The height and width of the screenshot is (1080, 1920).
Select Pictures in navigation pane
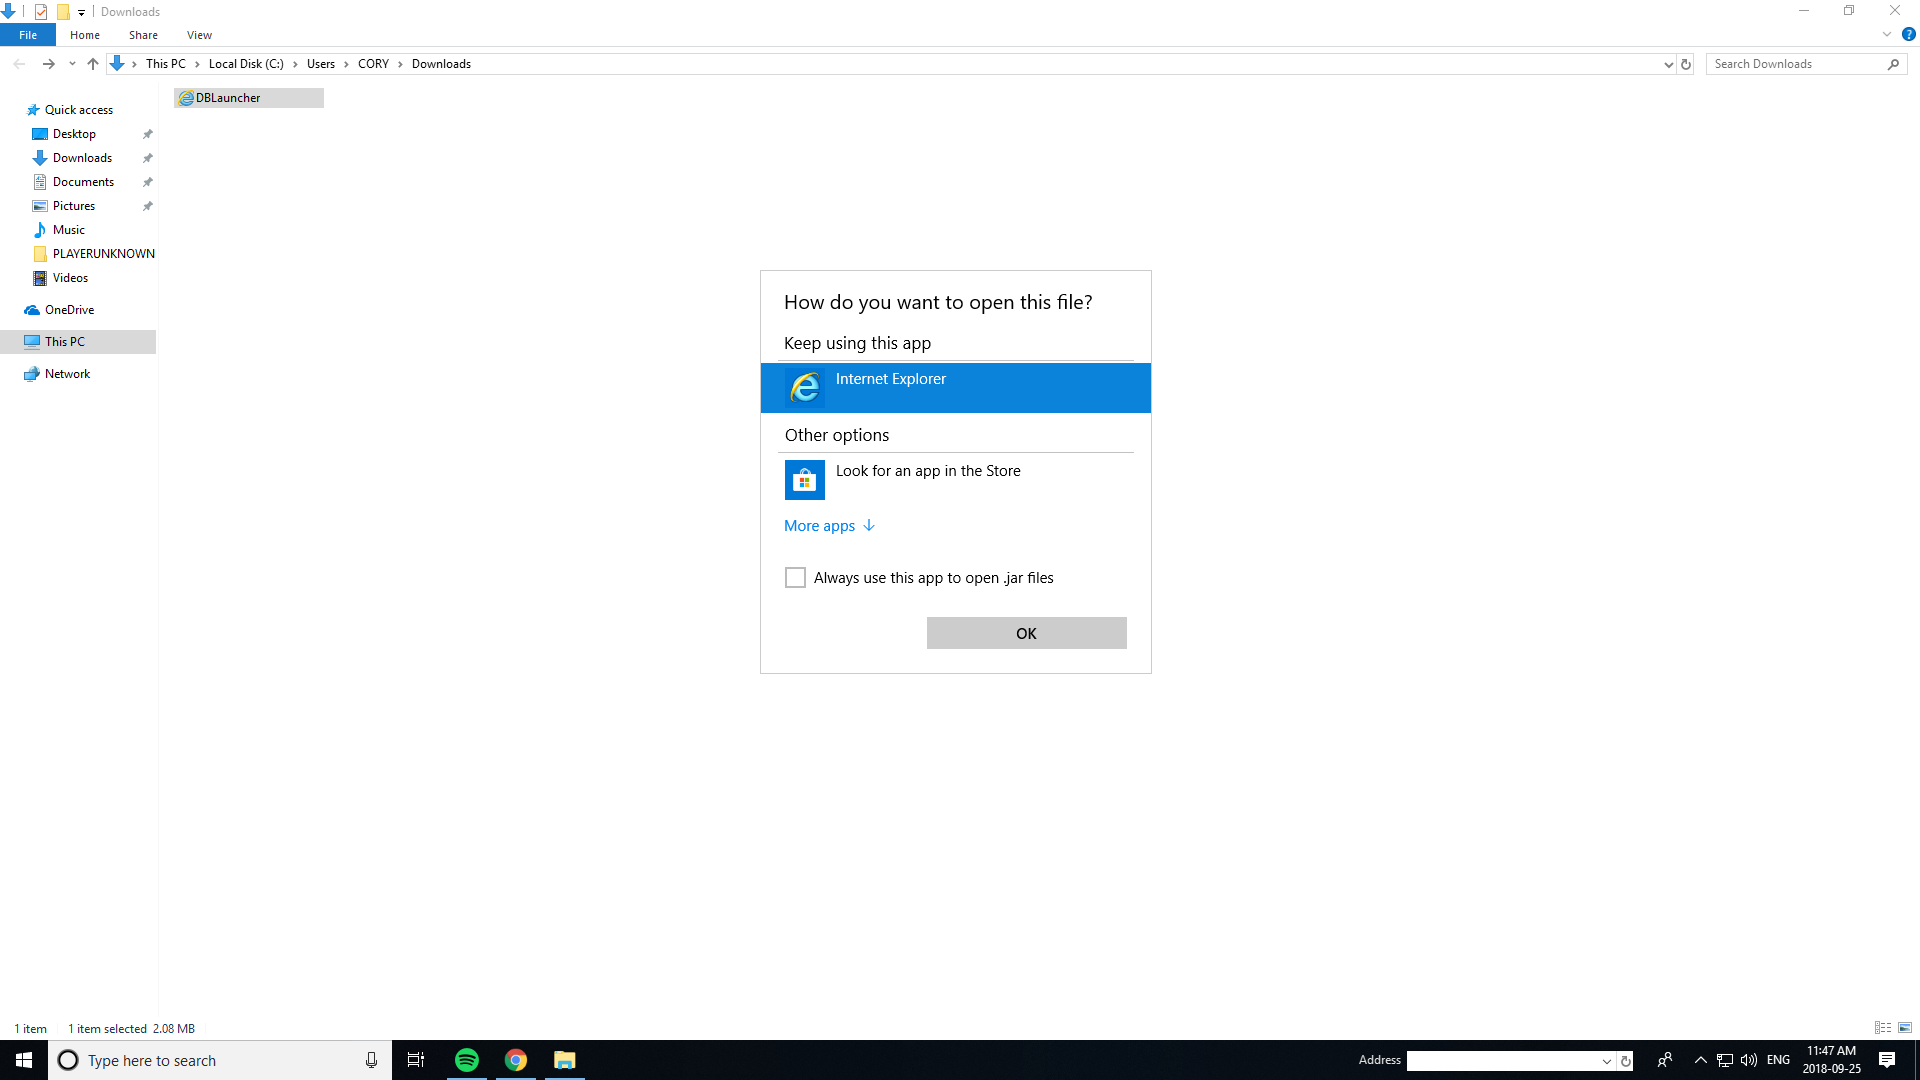pyautogui.click(x=74, y=206)
